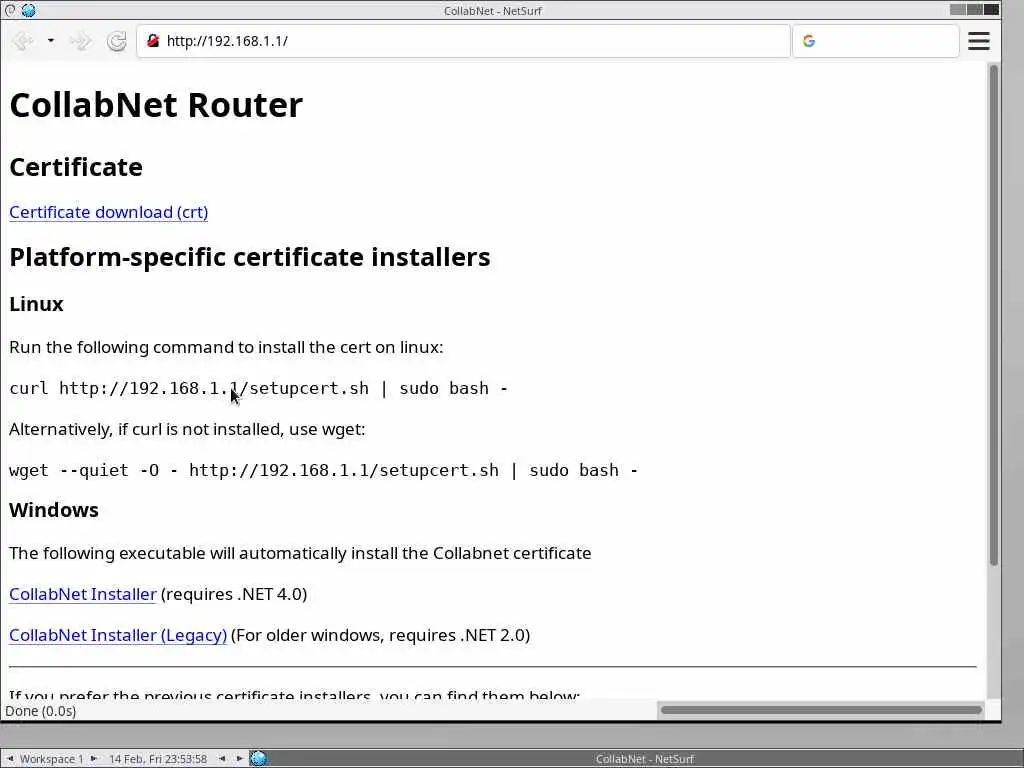Open the CollabNet Installer link

click(x=83, y=594)
